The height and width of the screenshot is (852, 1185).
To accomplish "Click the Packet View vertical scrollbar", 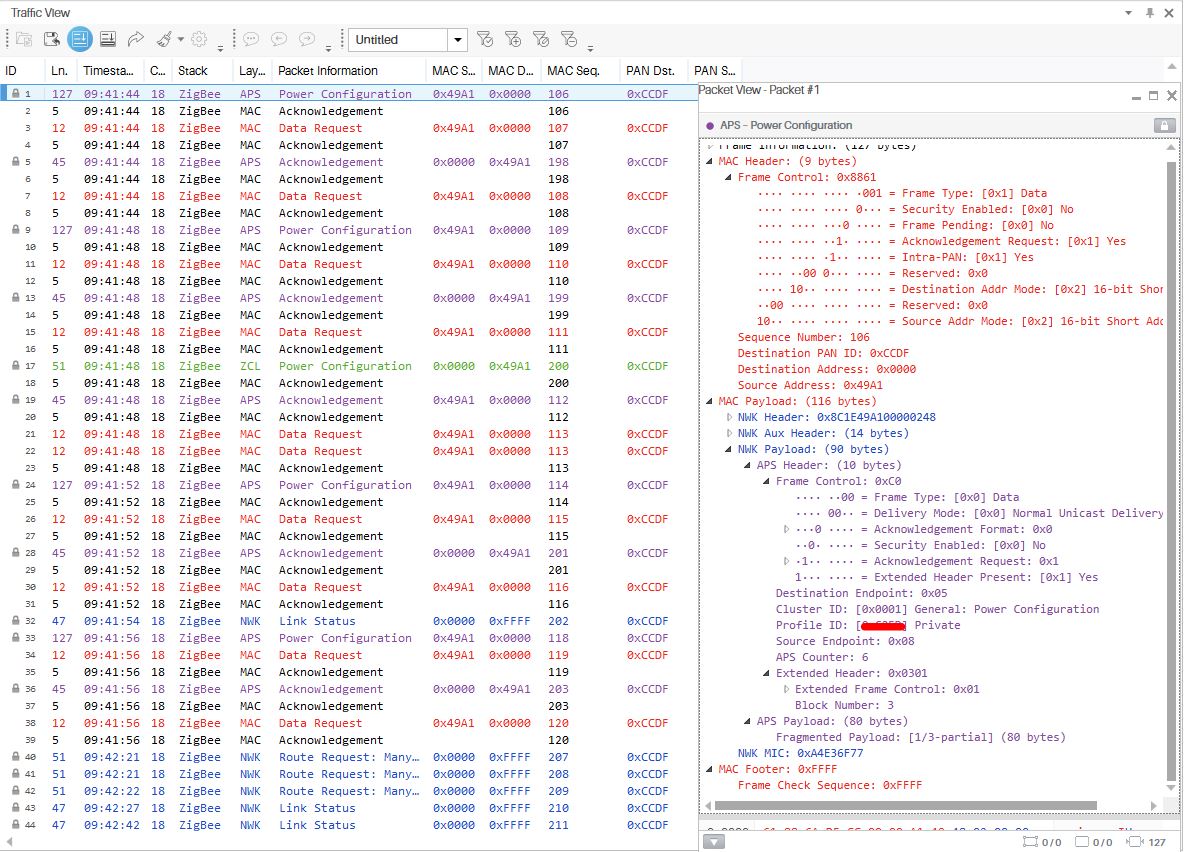I will point(1172,470).
